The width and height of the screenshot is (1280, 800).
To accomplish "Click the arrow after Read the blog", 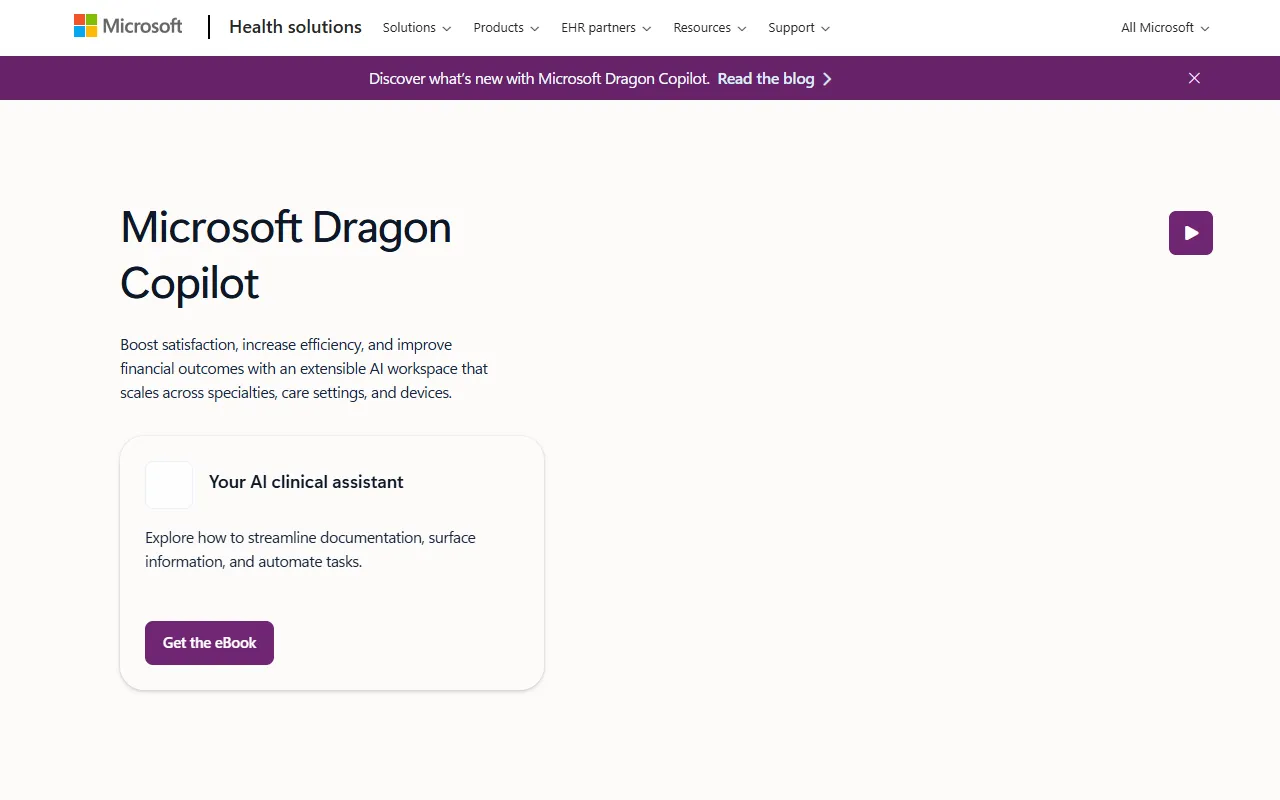I will pos(827,79).
